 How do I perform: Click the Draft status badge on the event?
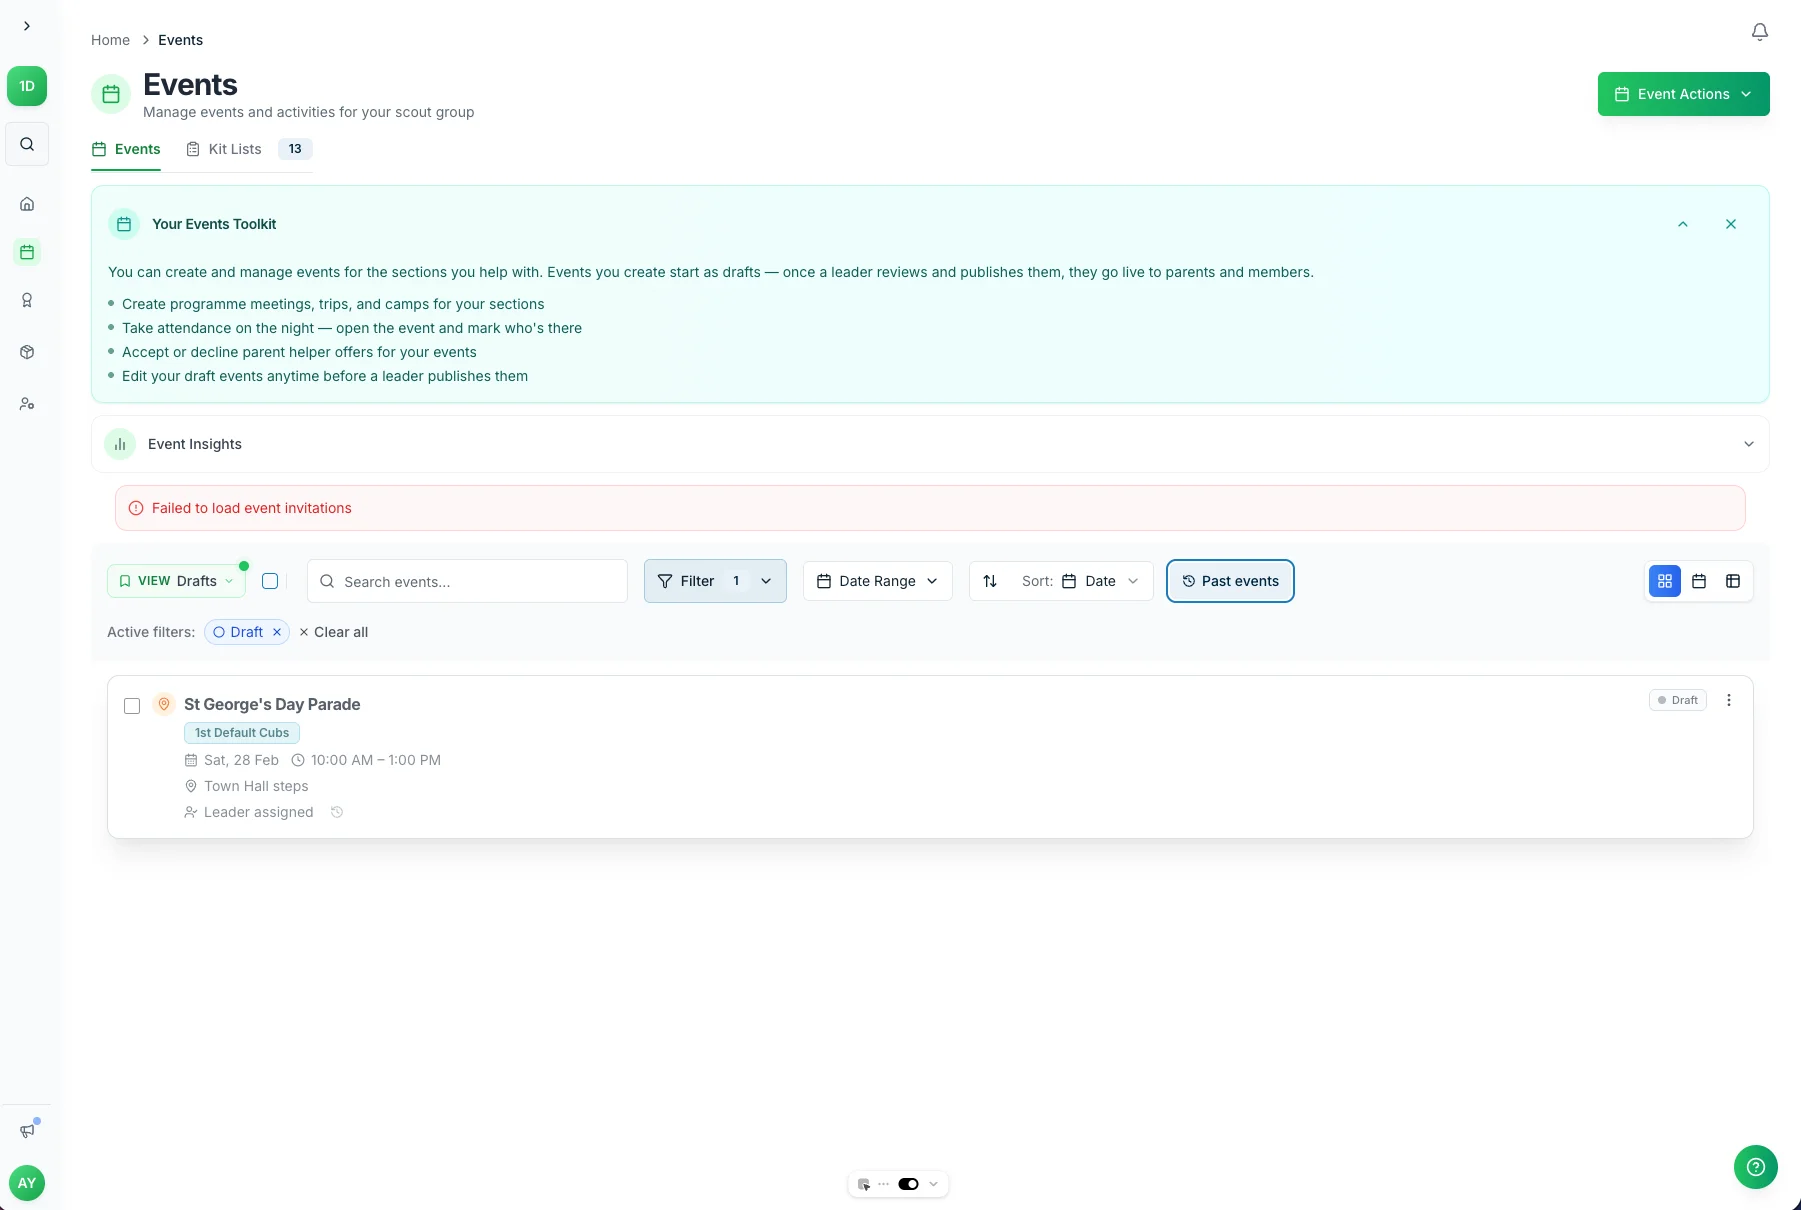tap(1677, 700)
